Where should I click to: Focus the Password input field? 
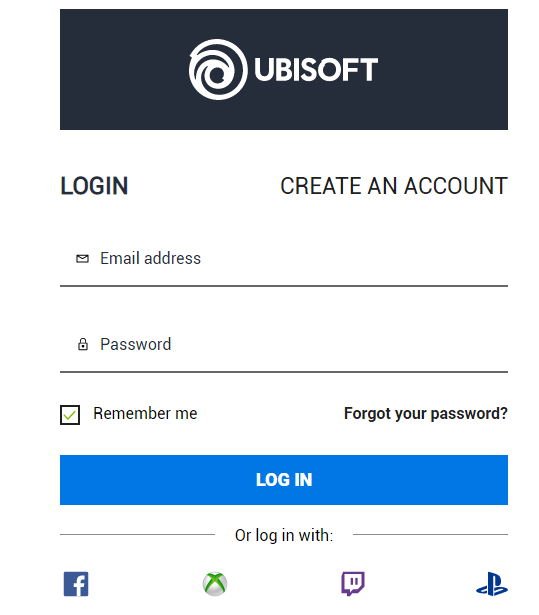click(284, 344)
